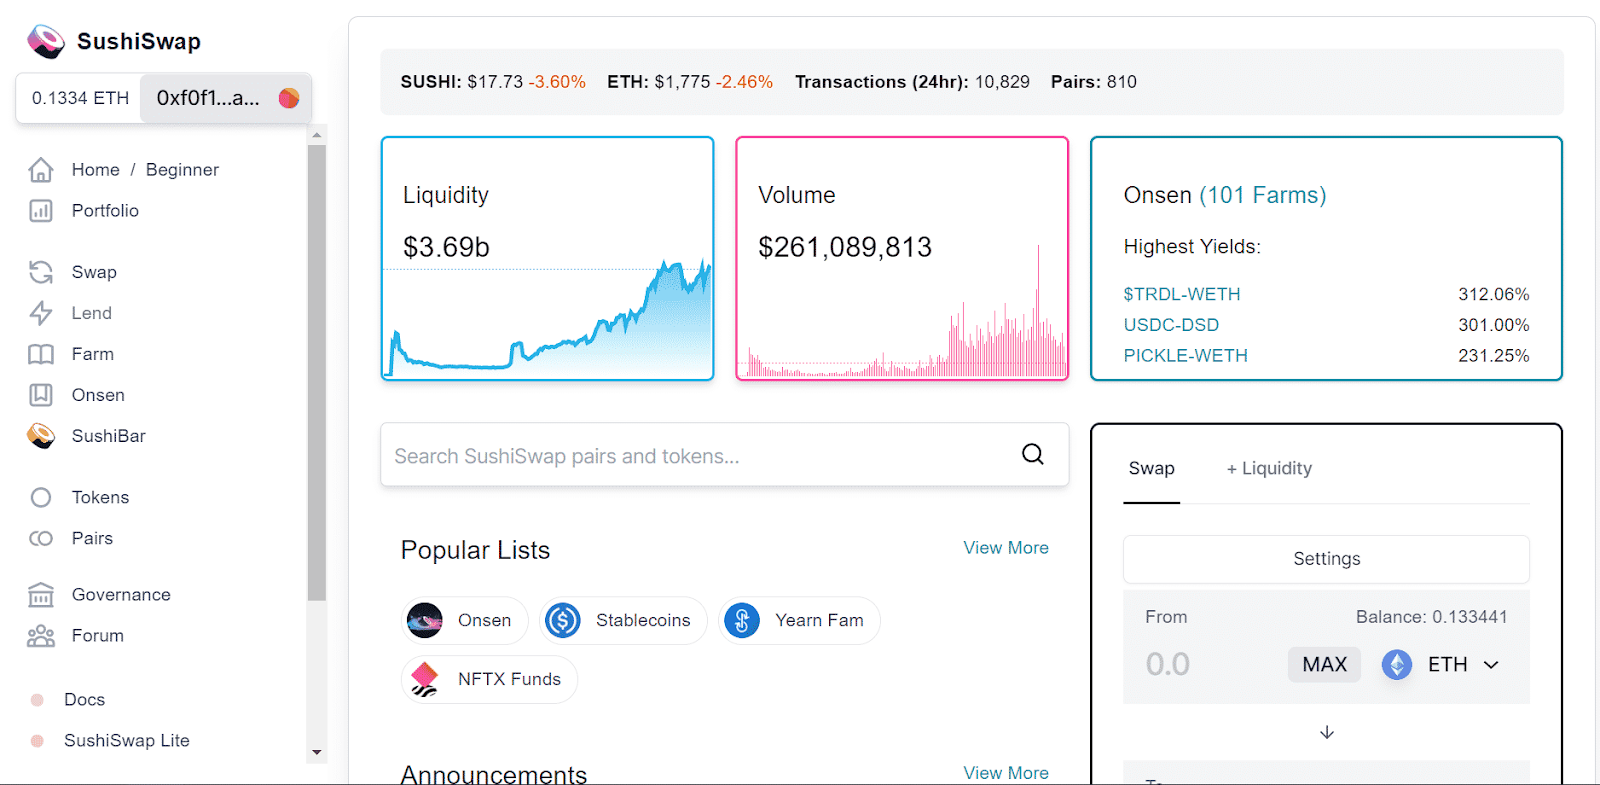Image resolution: width=1600 pixels, height=785 pixels.
Task: Open Portfolio via its chart icon
Action: [x=41, y=211]
